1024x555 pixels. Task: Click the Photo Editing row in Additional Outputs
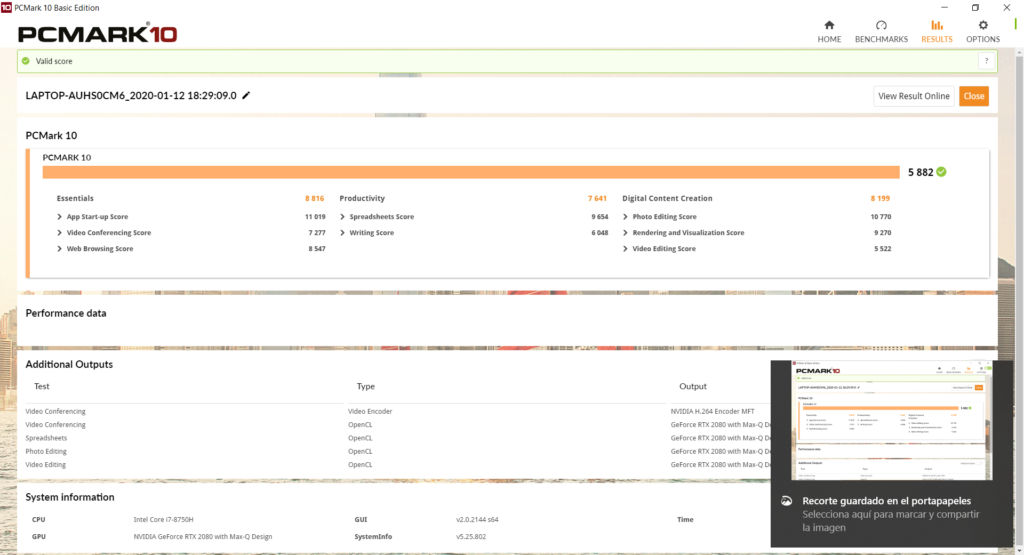tap(46, 451)
